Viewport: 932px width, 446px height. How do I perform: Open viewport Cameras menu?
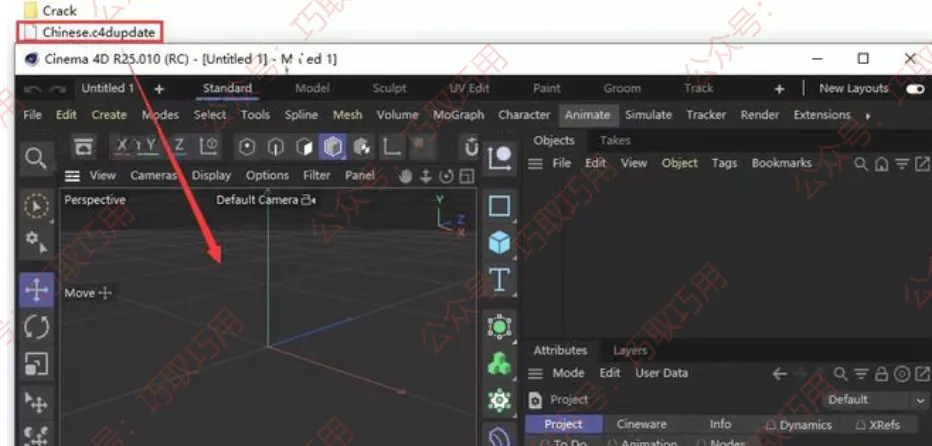pyautogui.click(x=153, y=176)
